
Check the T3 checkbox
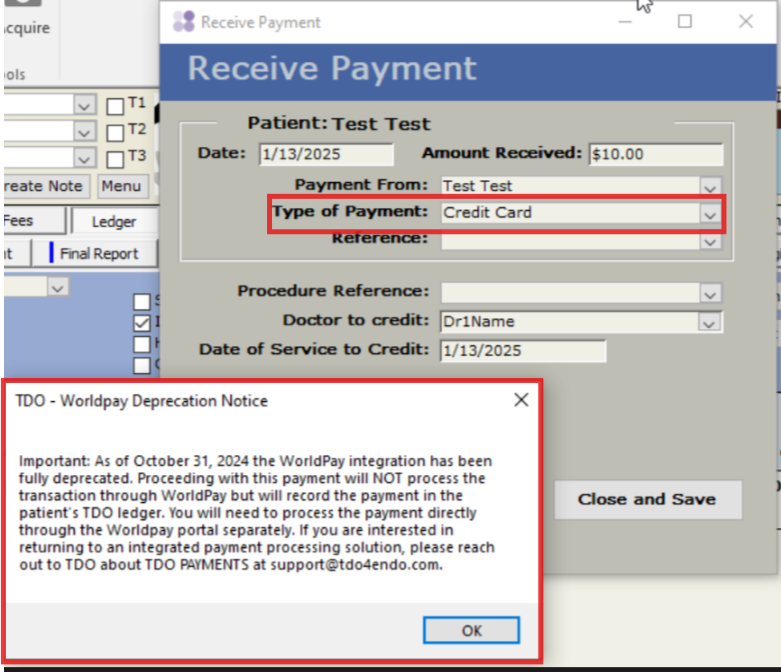115,158
